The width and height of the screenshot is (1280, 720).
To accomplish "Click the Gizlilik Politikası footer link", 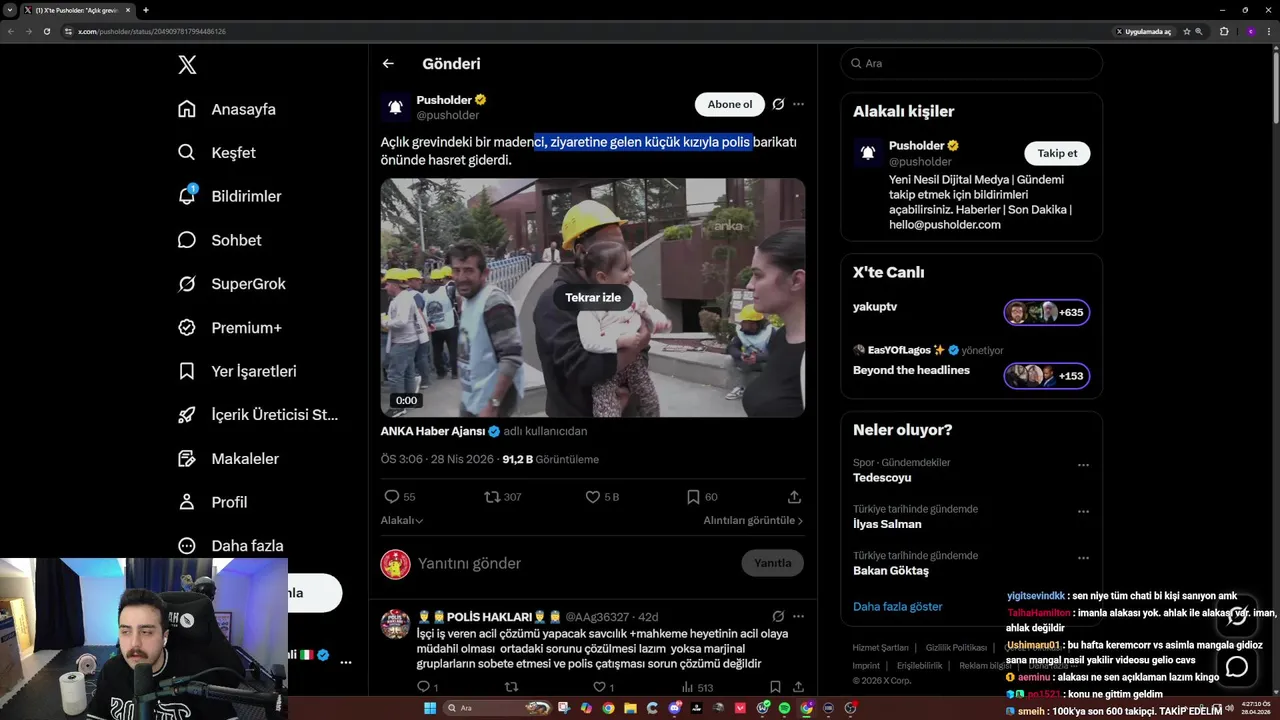I will 956,648.
